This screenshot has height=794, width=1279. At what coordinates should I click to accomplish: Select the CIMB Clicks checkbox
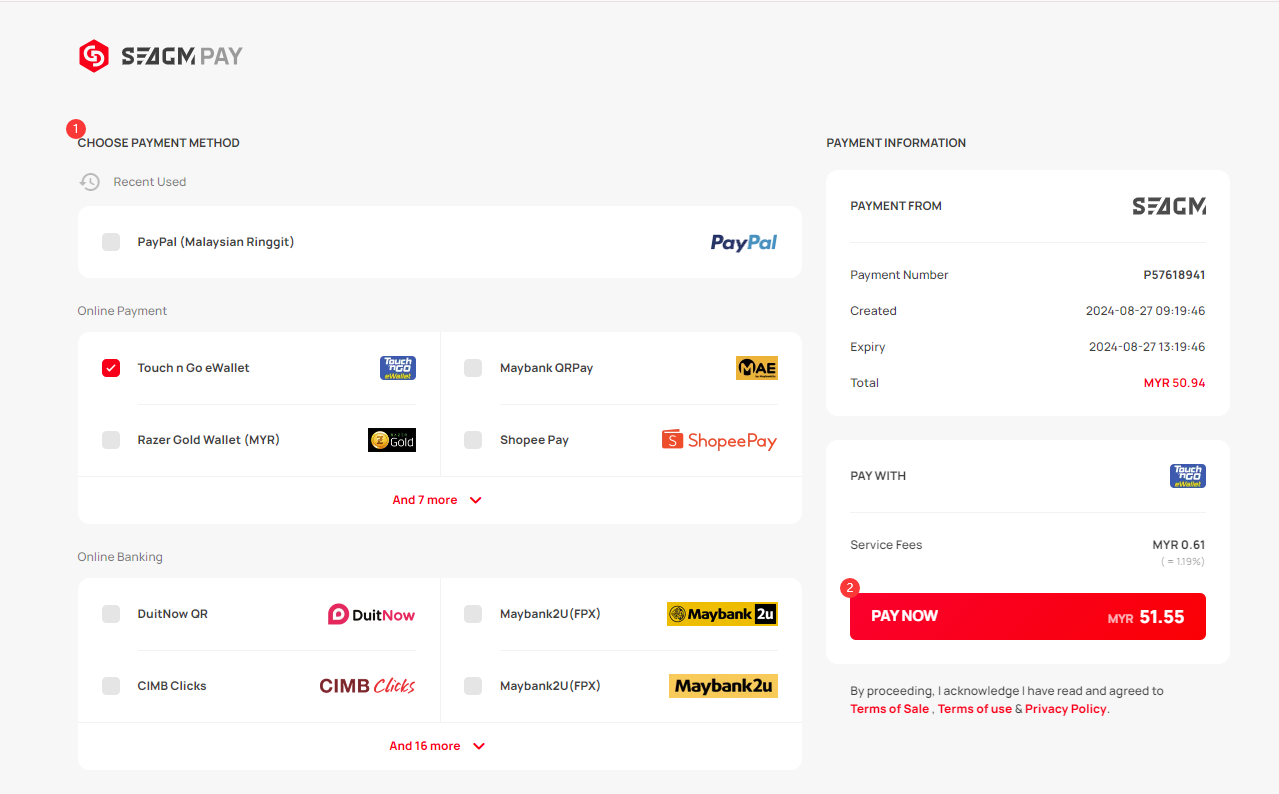click(111, 686)
